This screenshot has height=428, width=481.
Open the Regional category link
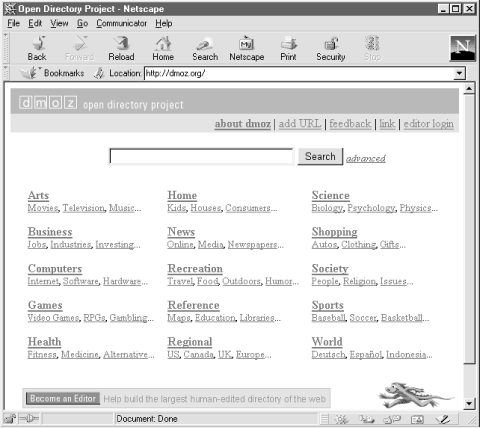(190, 342)
